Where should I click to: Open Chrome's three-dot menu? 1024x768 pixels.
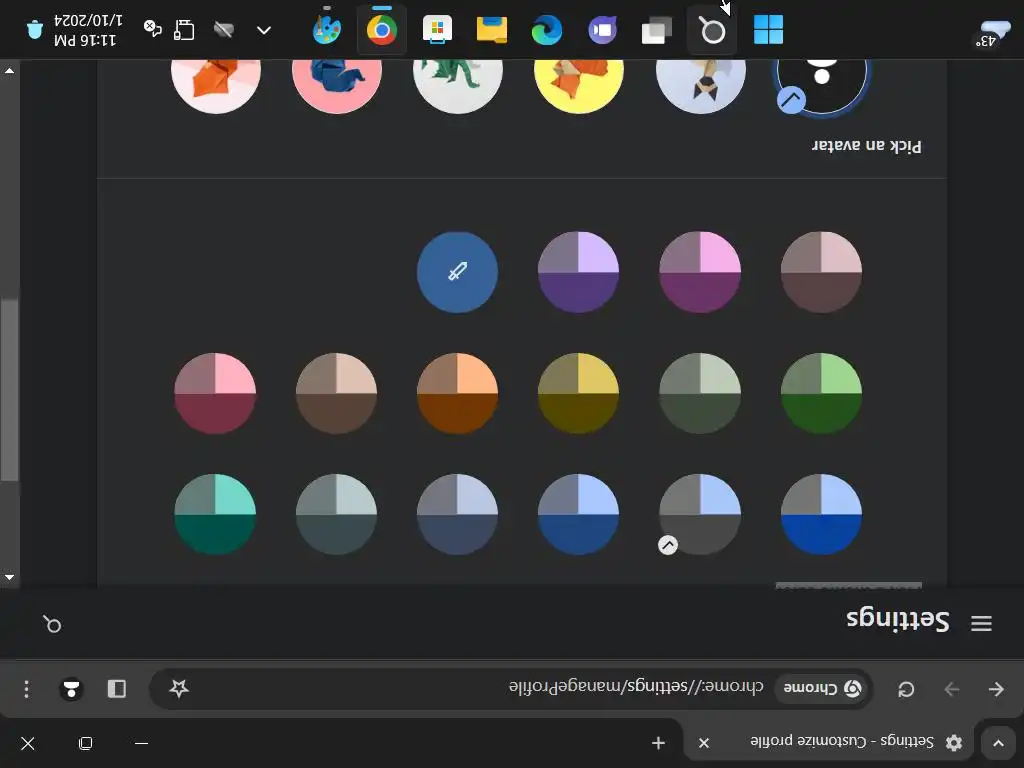point(26,689)
